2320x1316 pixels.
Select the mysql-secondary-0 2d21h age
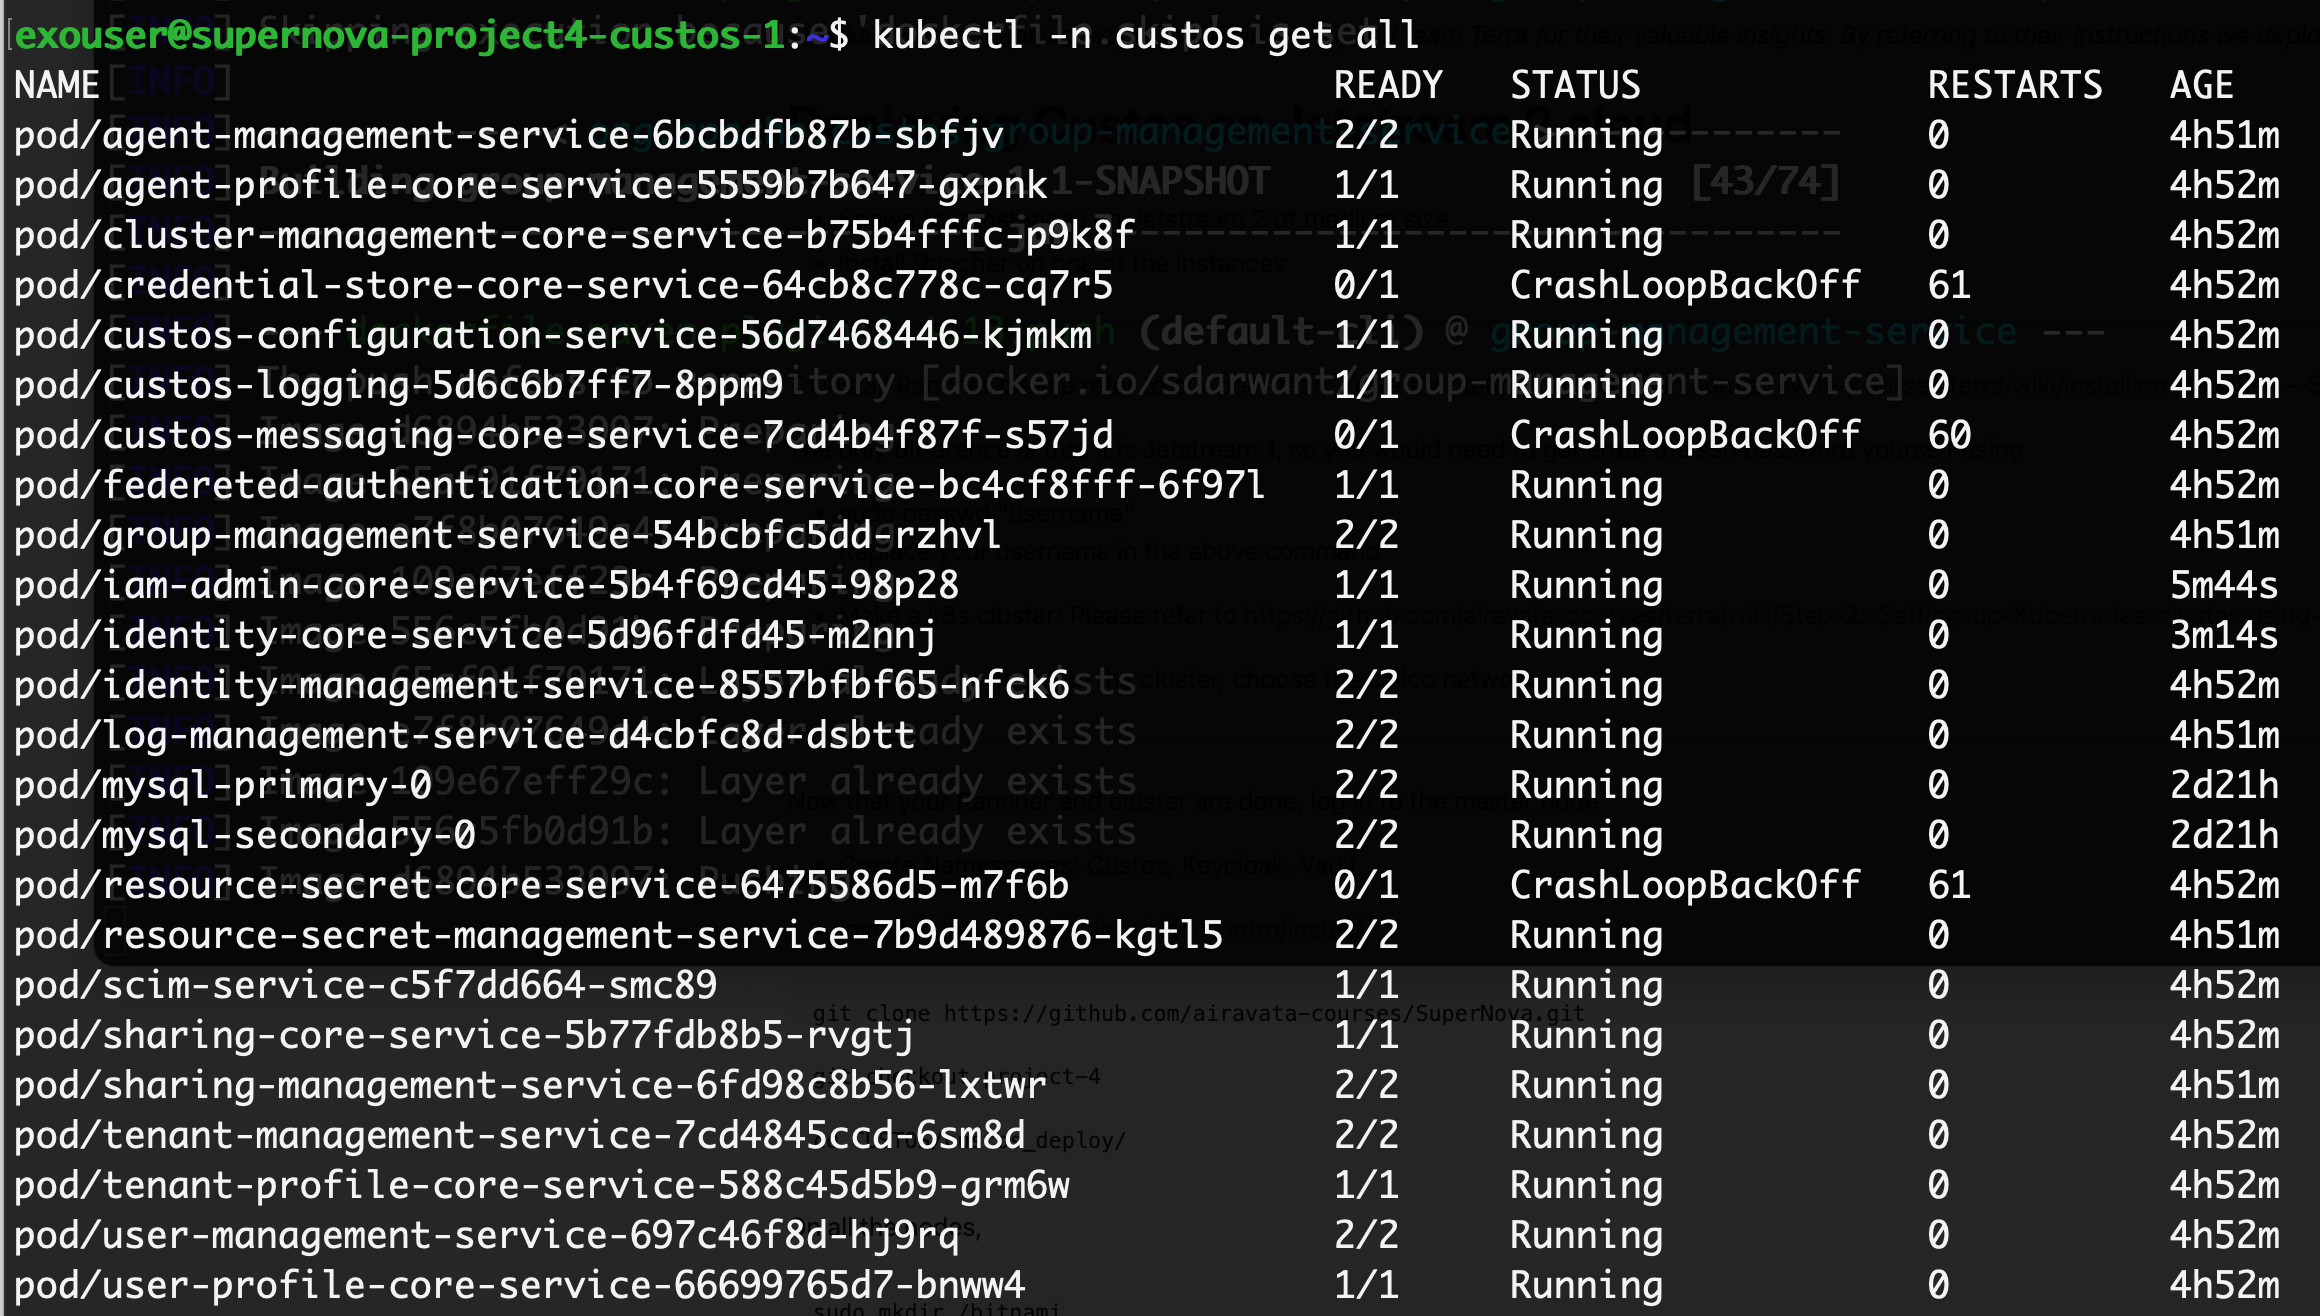(2224, 835)
